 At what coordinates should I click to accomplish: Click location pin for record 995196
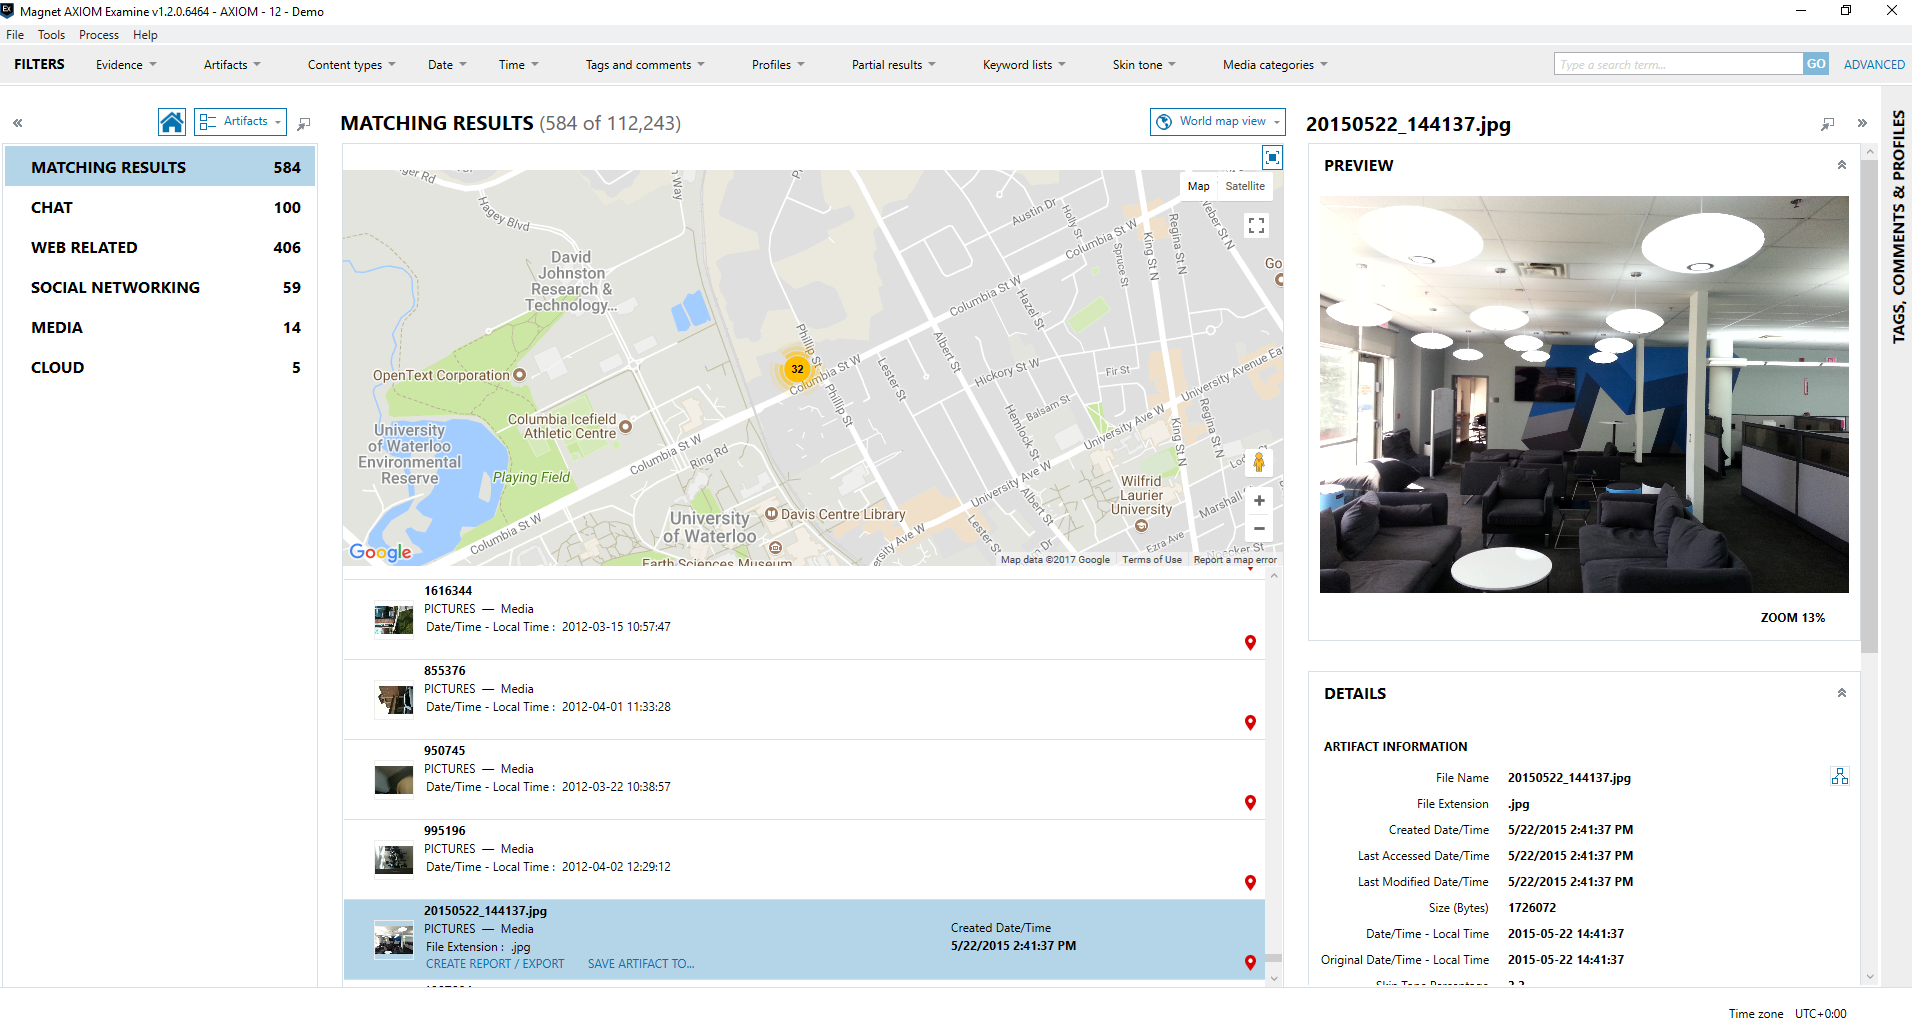[x=1250, y=883]
